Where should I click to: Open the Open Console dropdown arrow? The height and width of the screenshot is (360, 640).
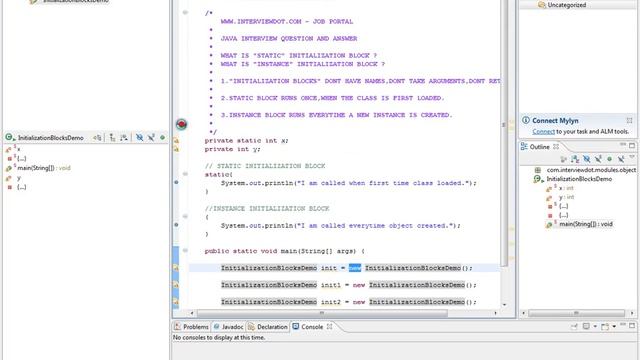click(614, 327)
